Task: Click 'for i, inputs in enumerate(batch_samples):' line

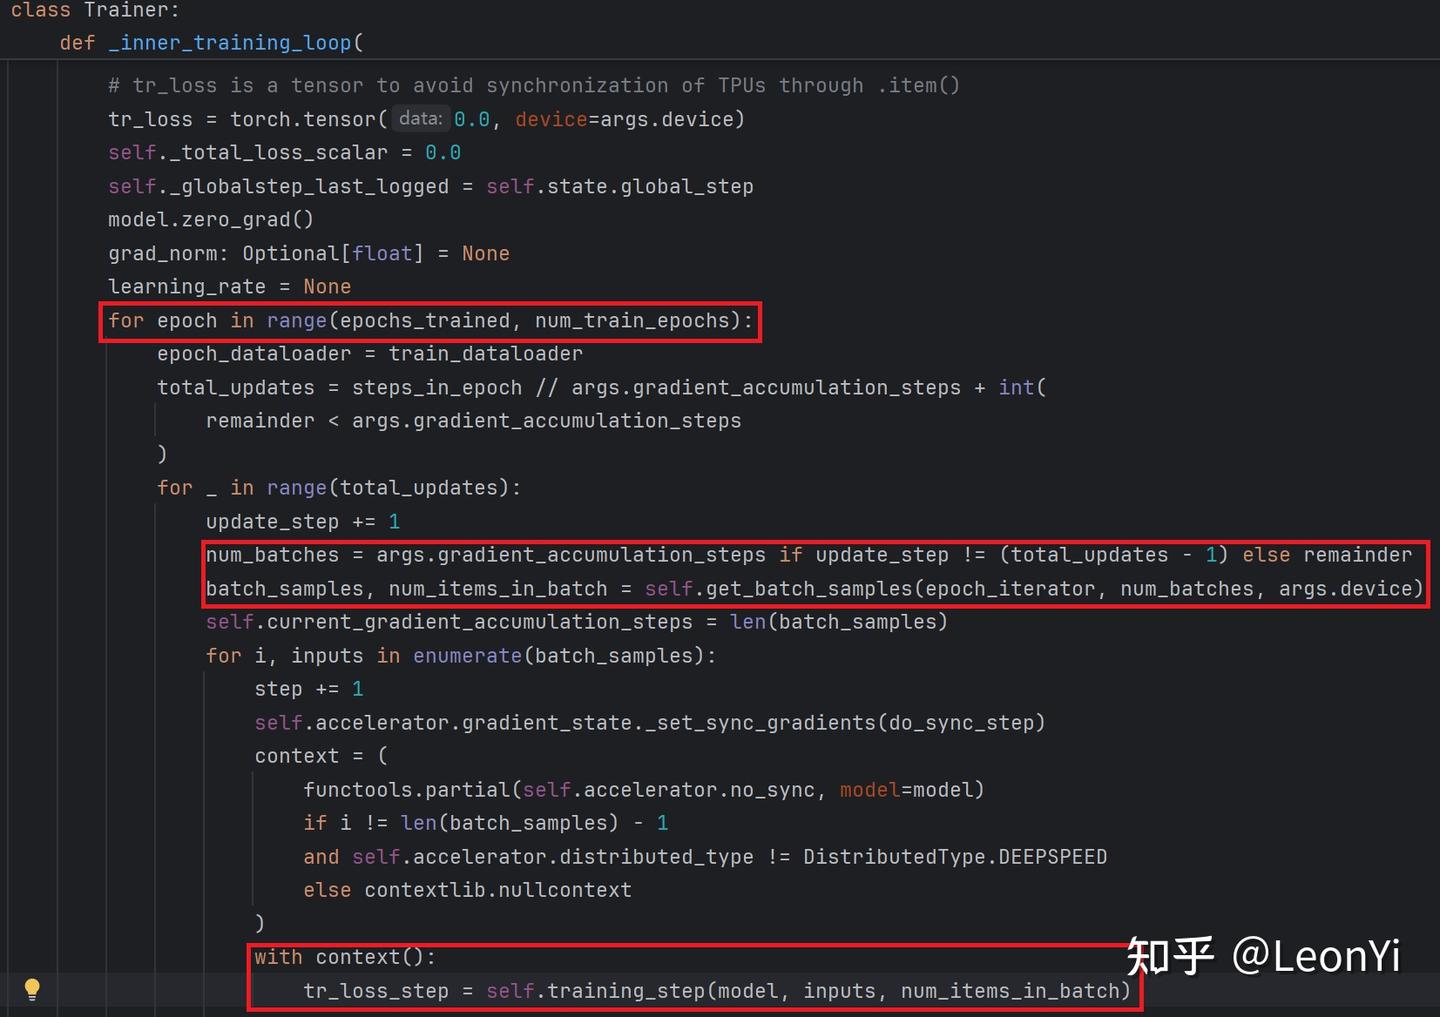Action: [x=461, y=656]
